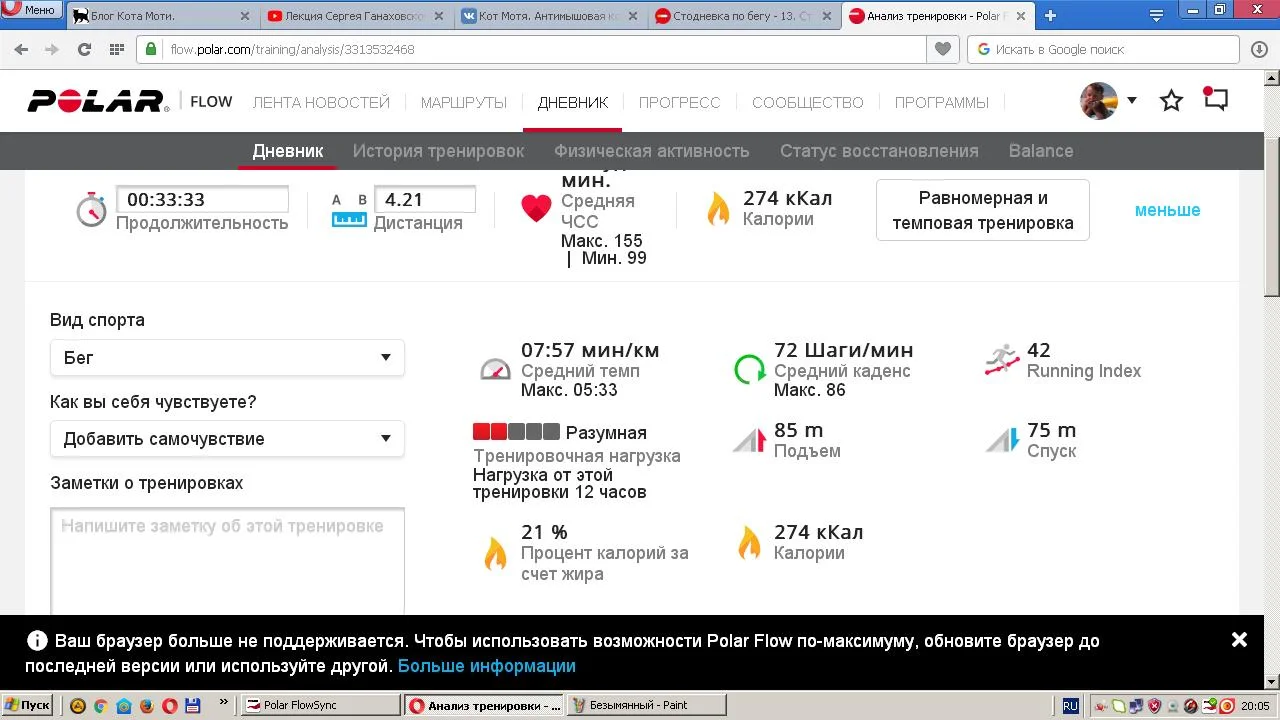Select the Balance sub-tab
The image size is (1280, 720).
1041,151
